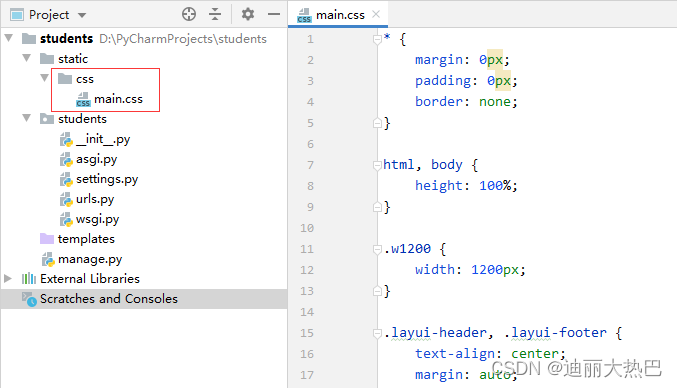Collapse the css folder
The width and height of the screenshot is (677, 388).
[45, 78]
